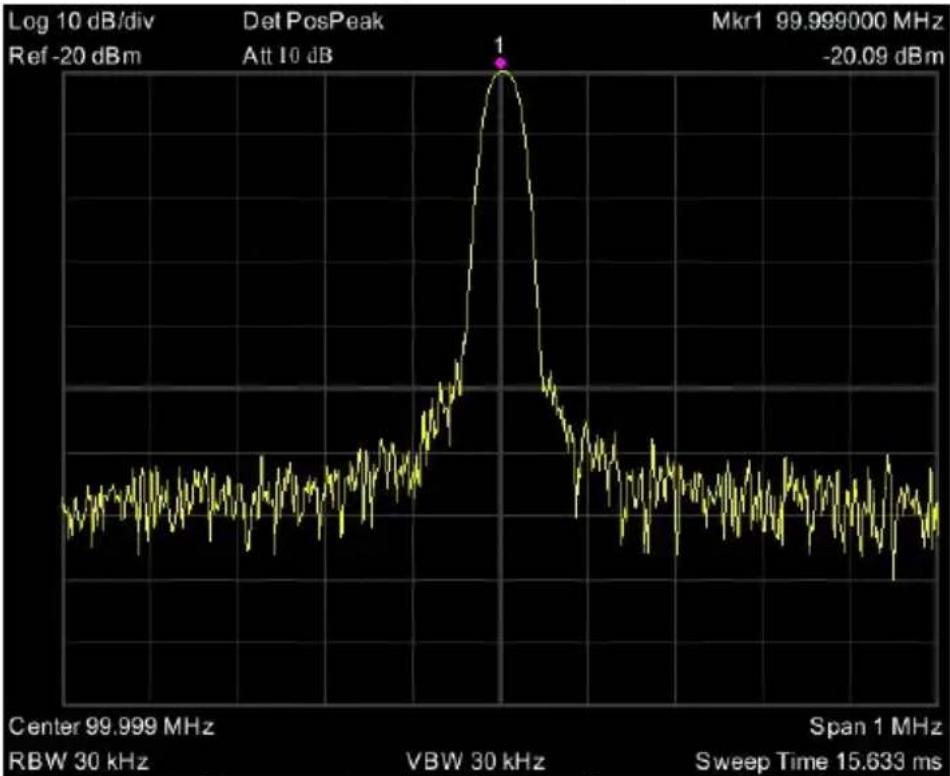Screen dimensions: 950x776
Task: Click the 'Log 10 dB/div' scale label
Action: (x=82, y=22)
